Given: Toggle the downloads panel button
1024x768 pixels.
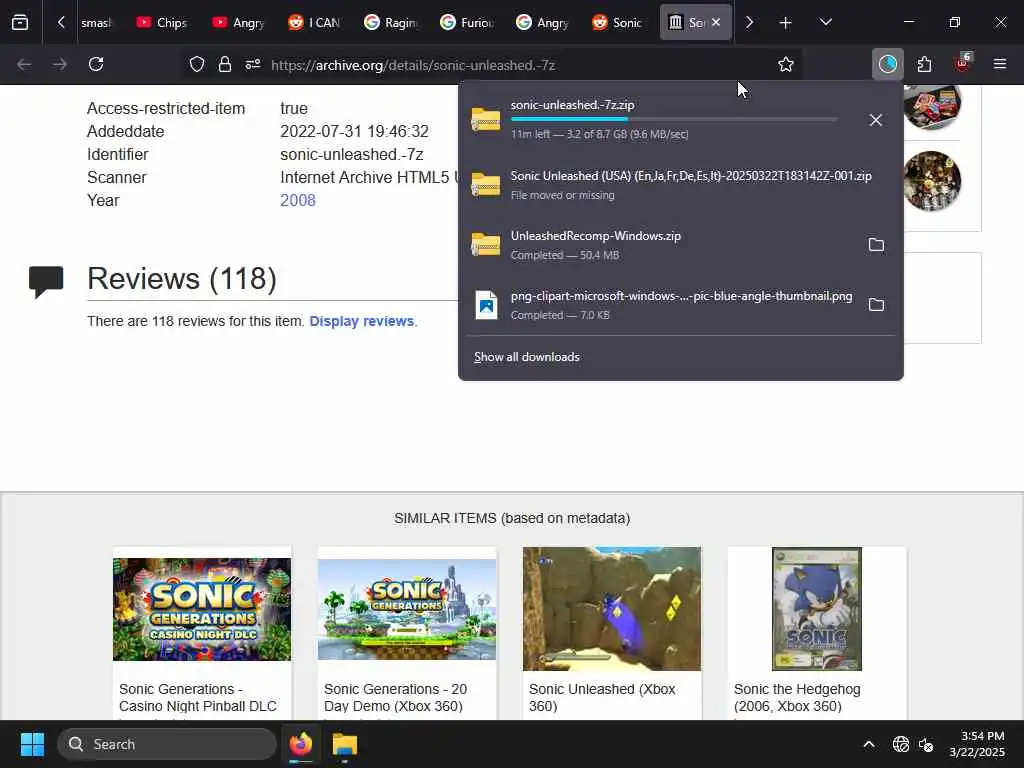Looking at the screenshot, I should click(888, 64).
